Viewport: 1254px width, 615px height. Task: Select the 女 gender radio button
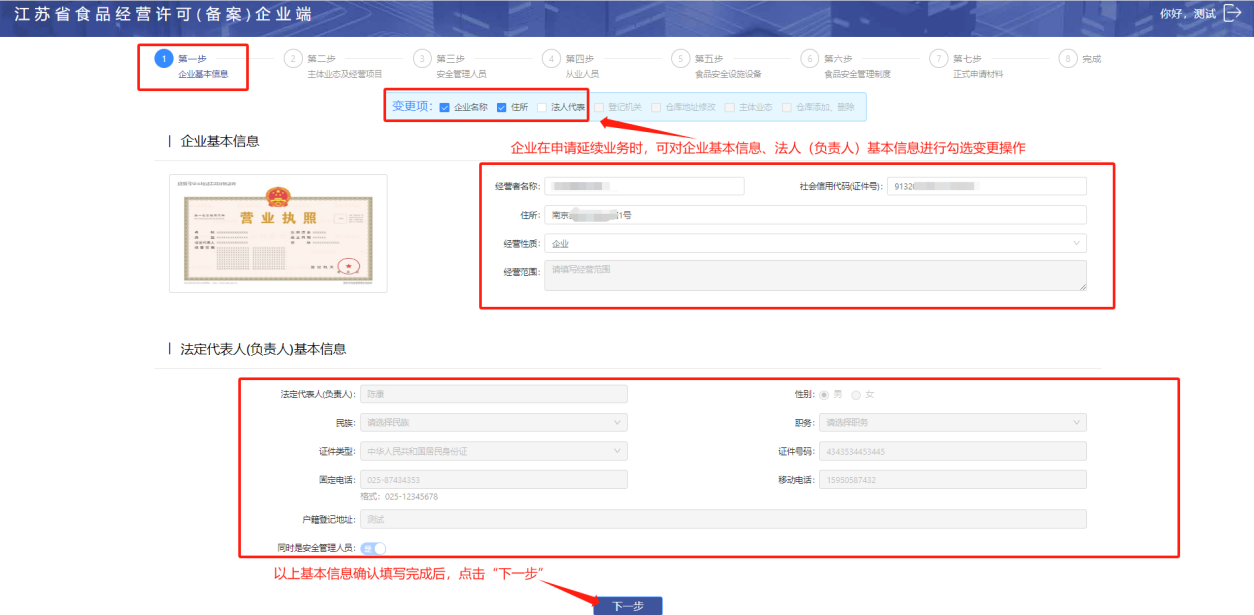855,395
